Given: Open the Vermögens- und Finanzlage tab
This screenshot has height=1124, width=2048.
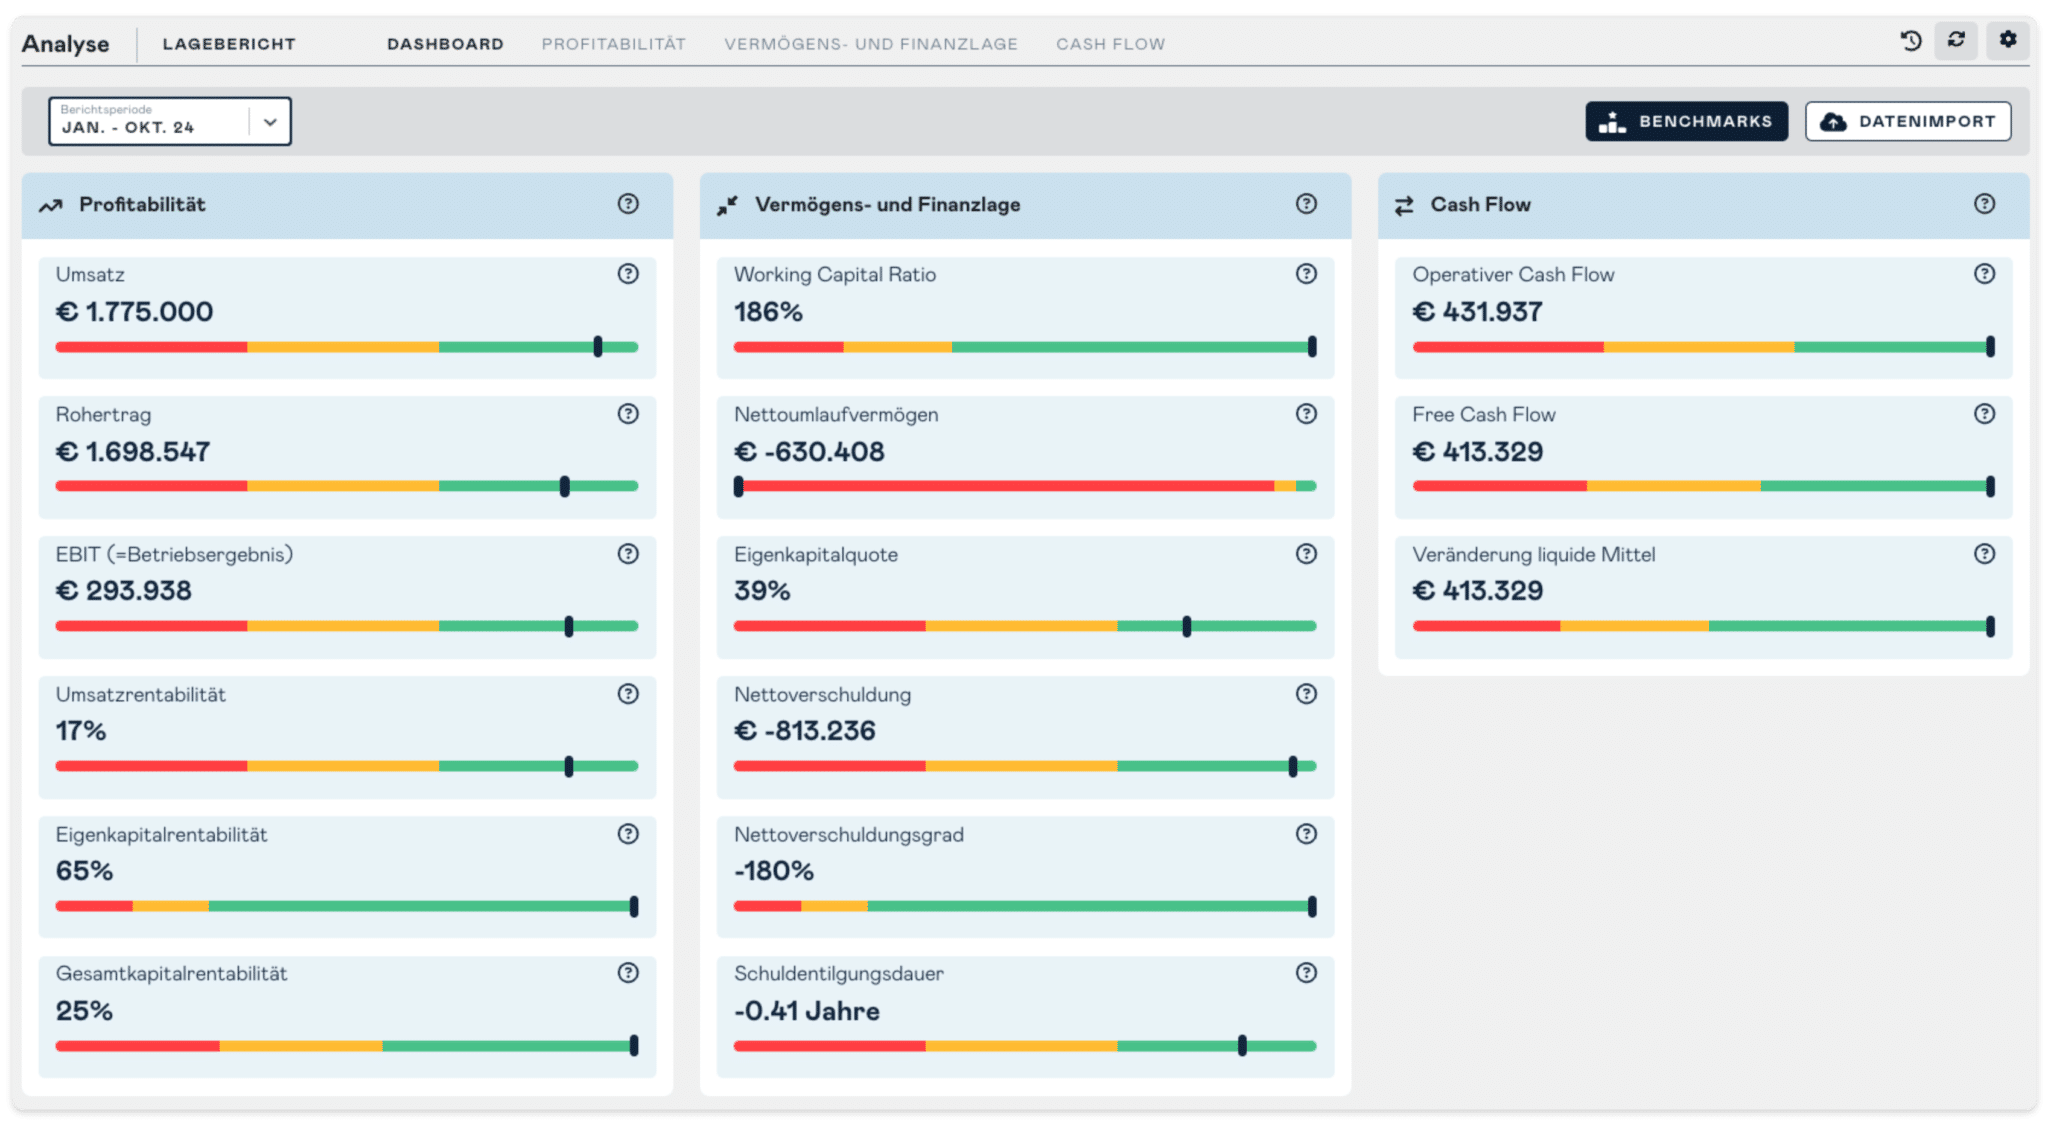Looking at the screenshot, I should [x=871, y=44].
